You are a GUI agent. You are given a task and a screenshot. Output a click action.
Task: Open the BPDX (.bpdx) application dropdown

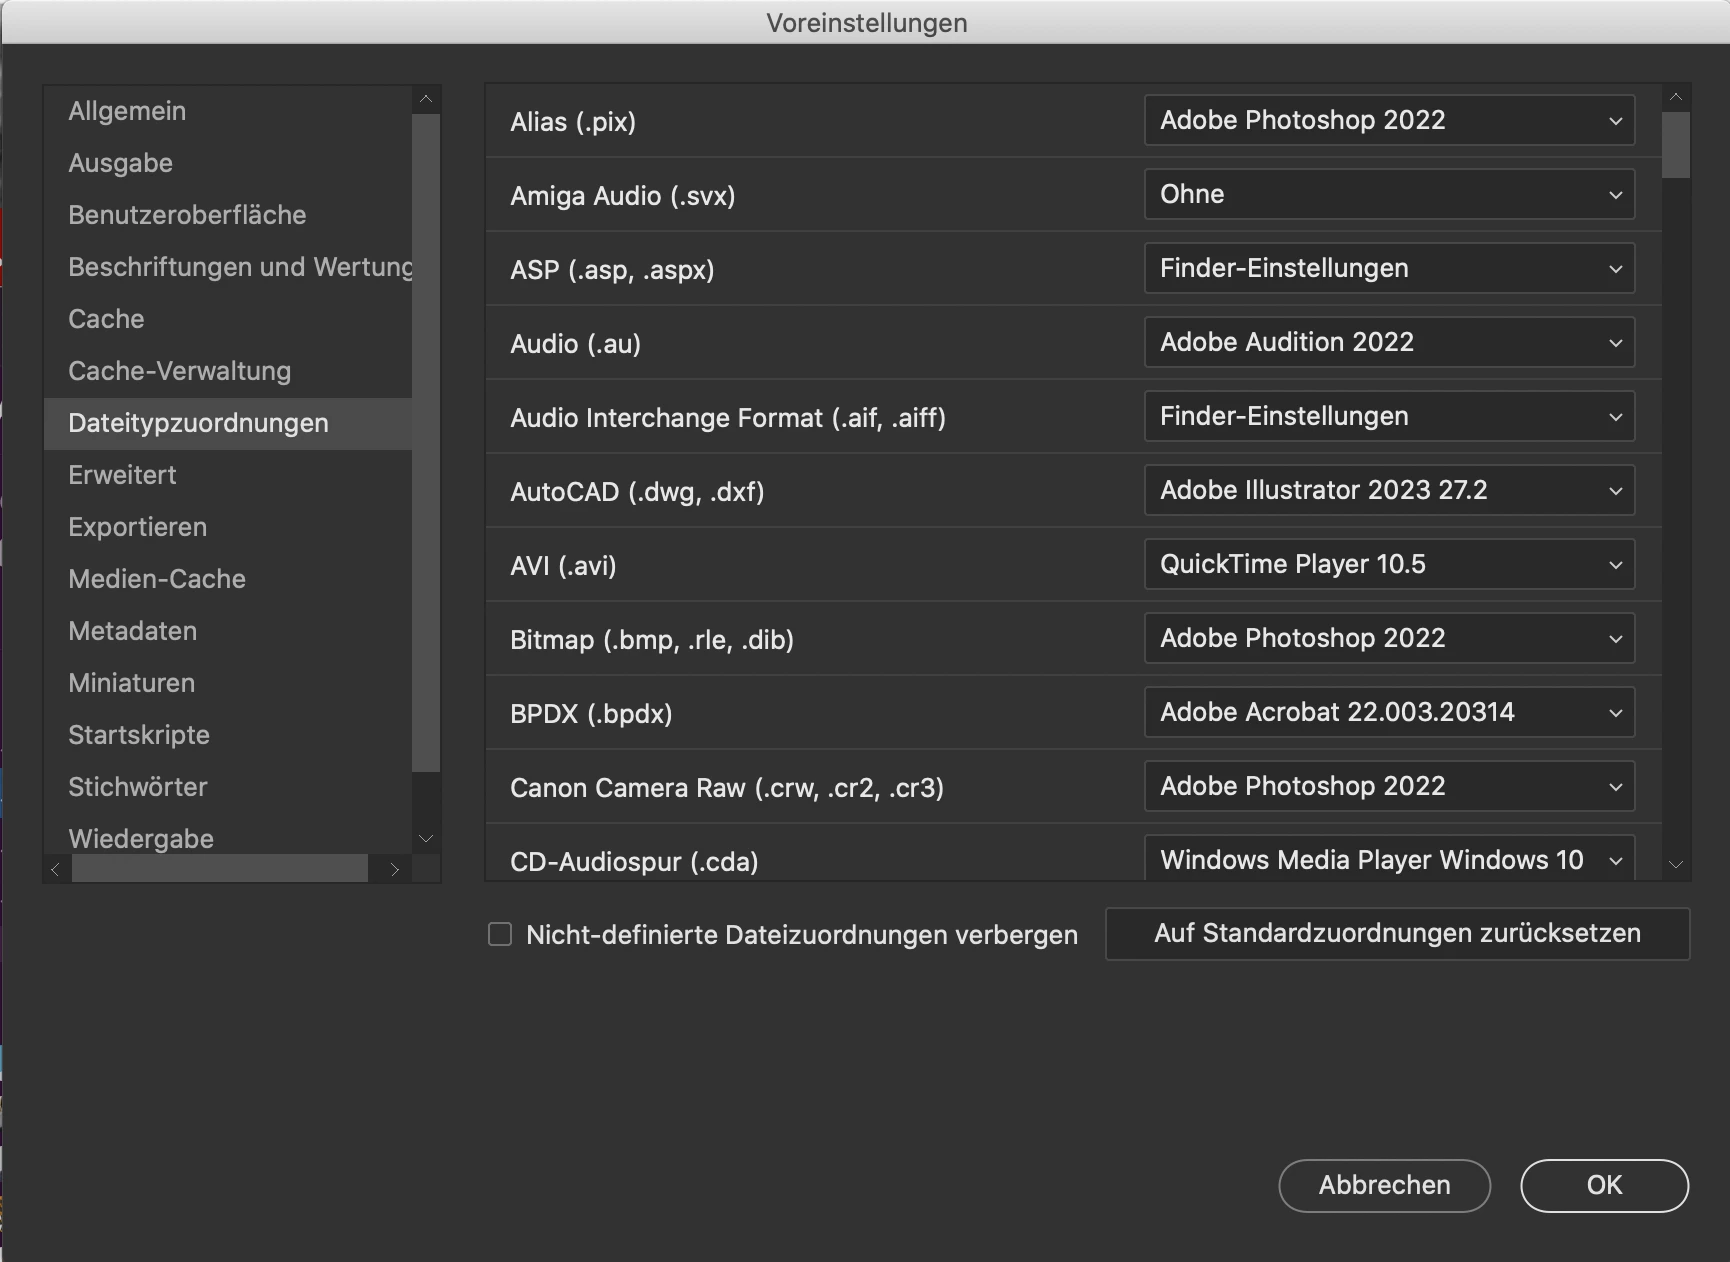point(1389,712)
